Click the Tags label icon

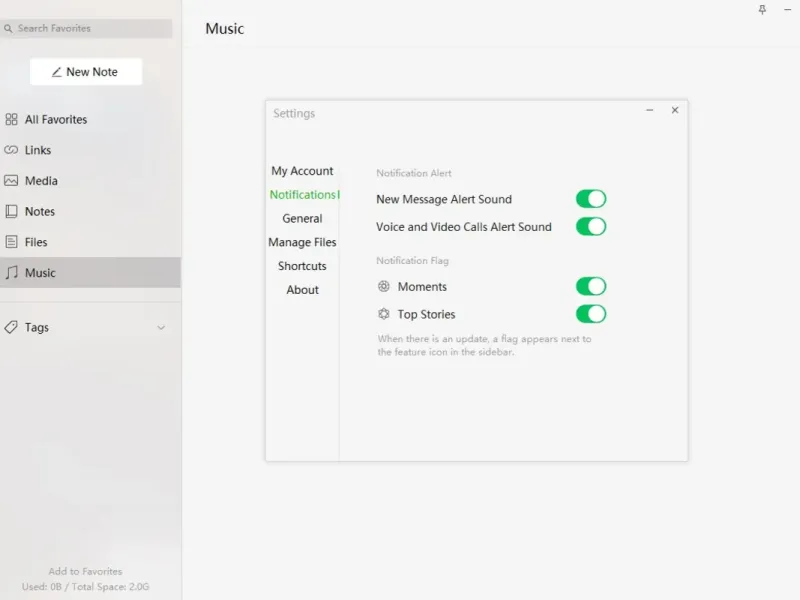(x=11, y=328)
